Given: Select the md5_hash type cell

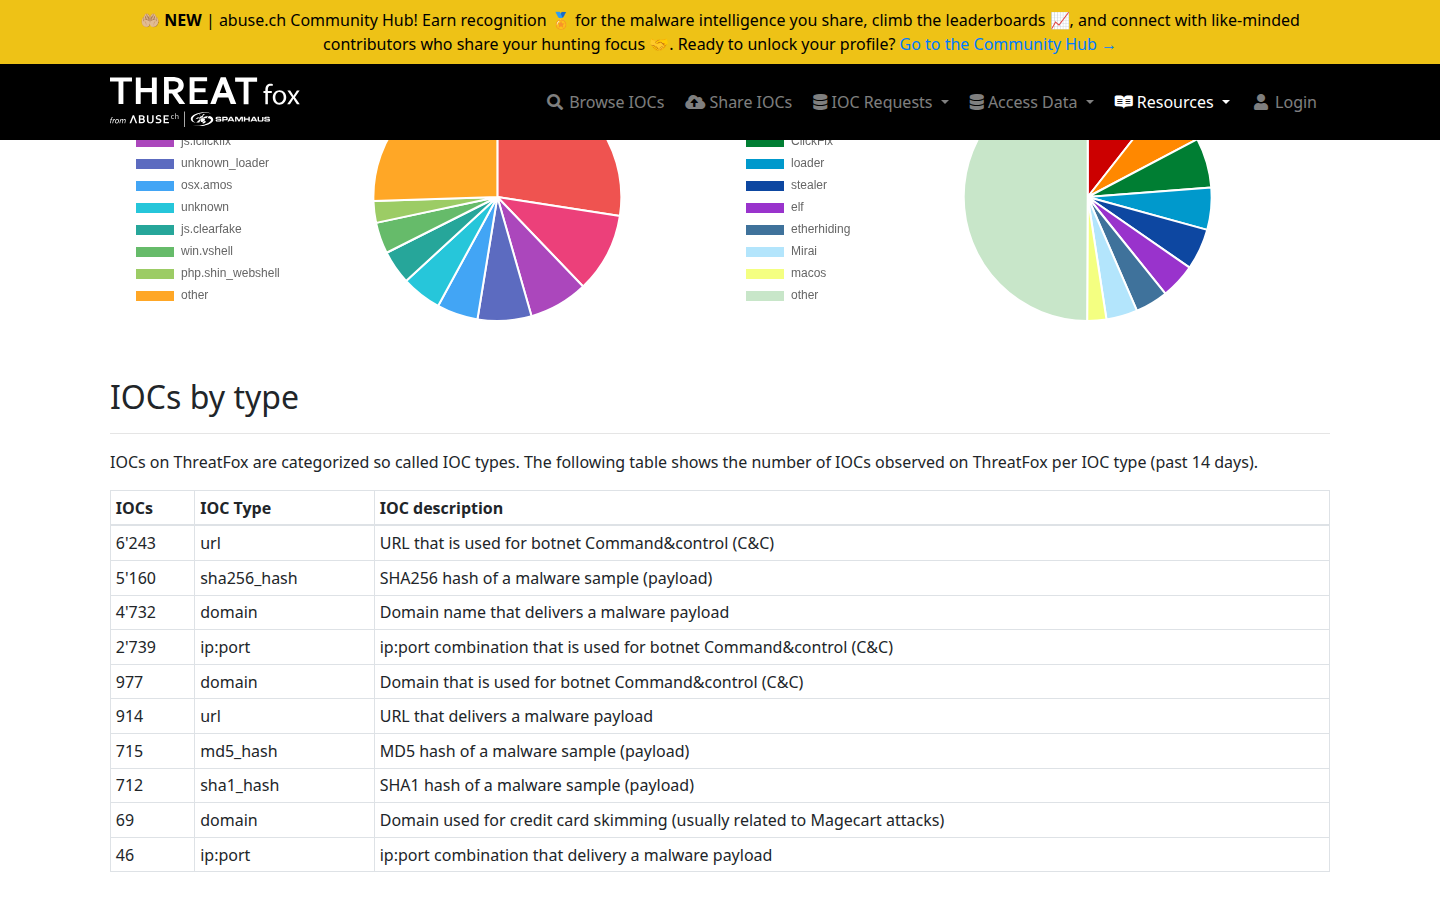Looking at the screenshot, I should point(284,751).
